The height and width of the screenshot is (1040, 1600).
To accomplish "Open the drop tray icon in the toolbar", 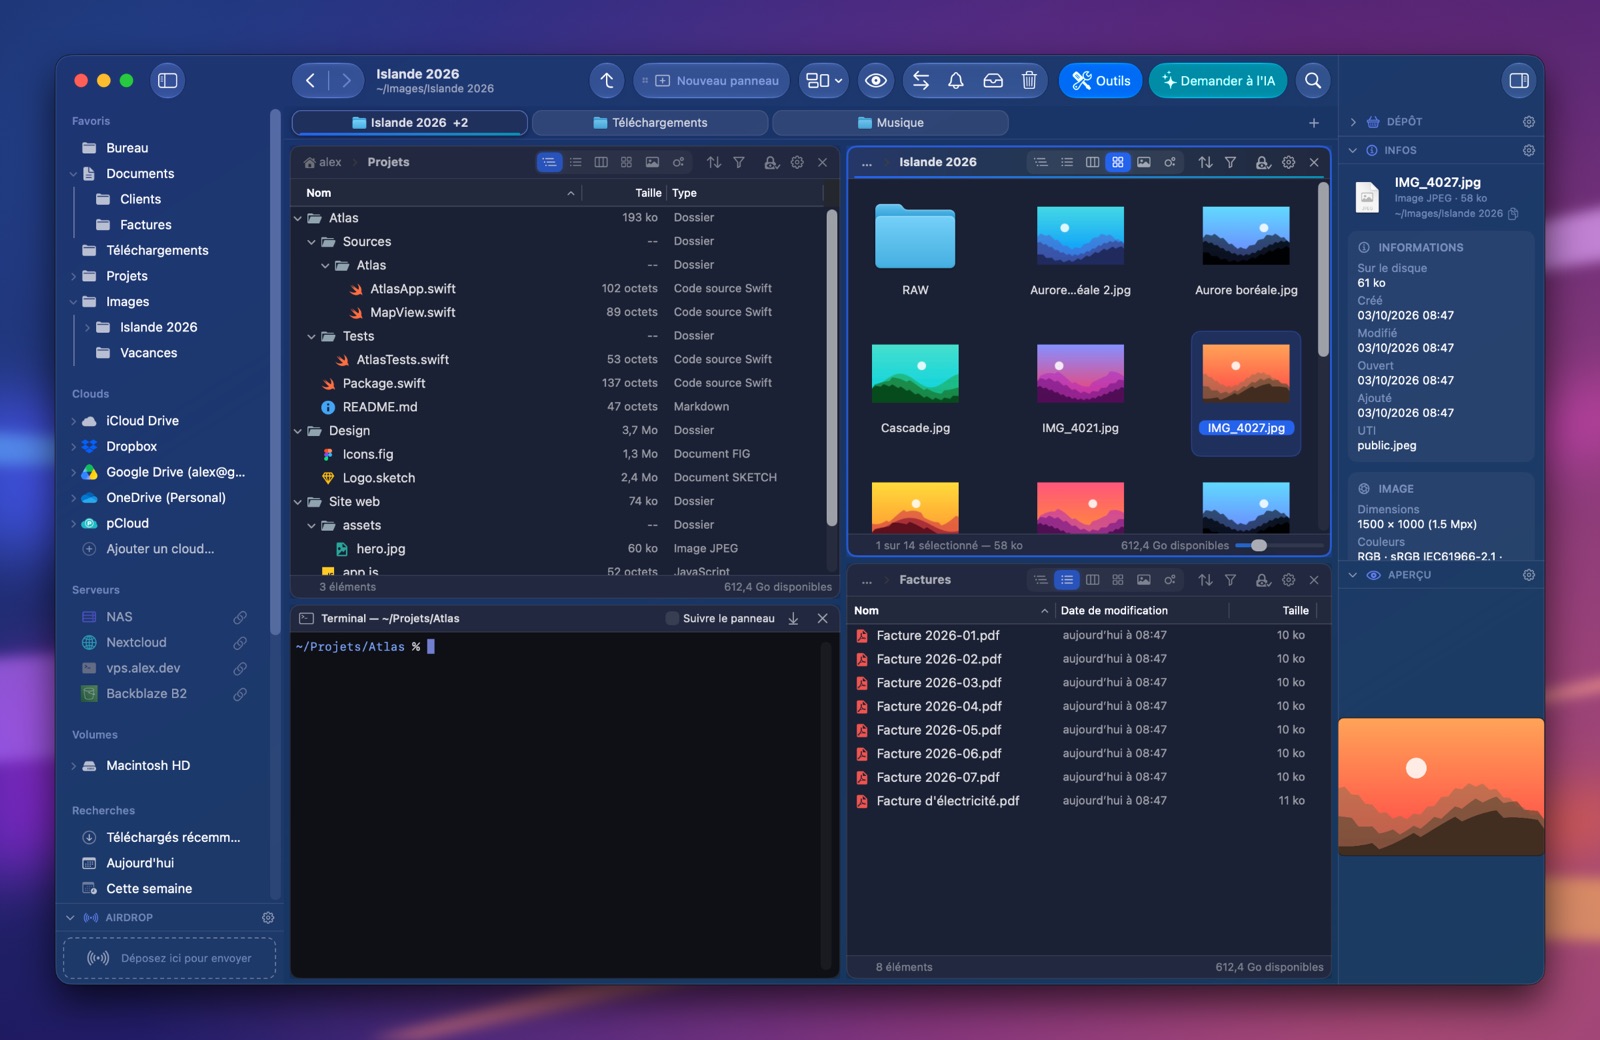I will [993, 81].
